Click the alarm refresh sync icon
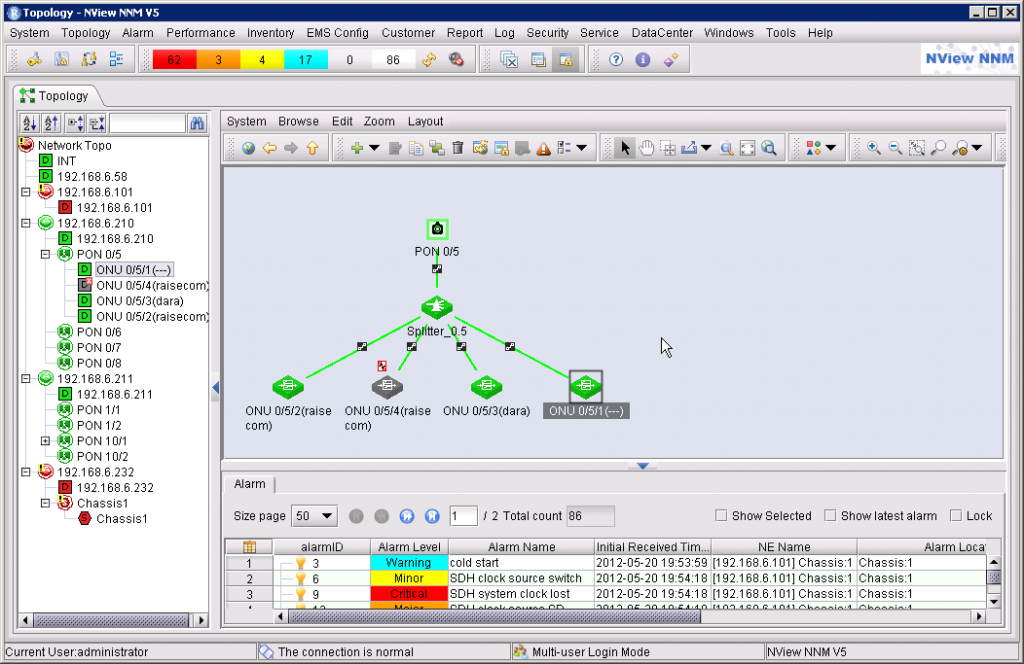This screenshot has height=664, width=1024. 429,59
